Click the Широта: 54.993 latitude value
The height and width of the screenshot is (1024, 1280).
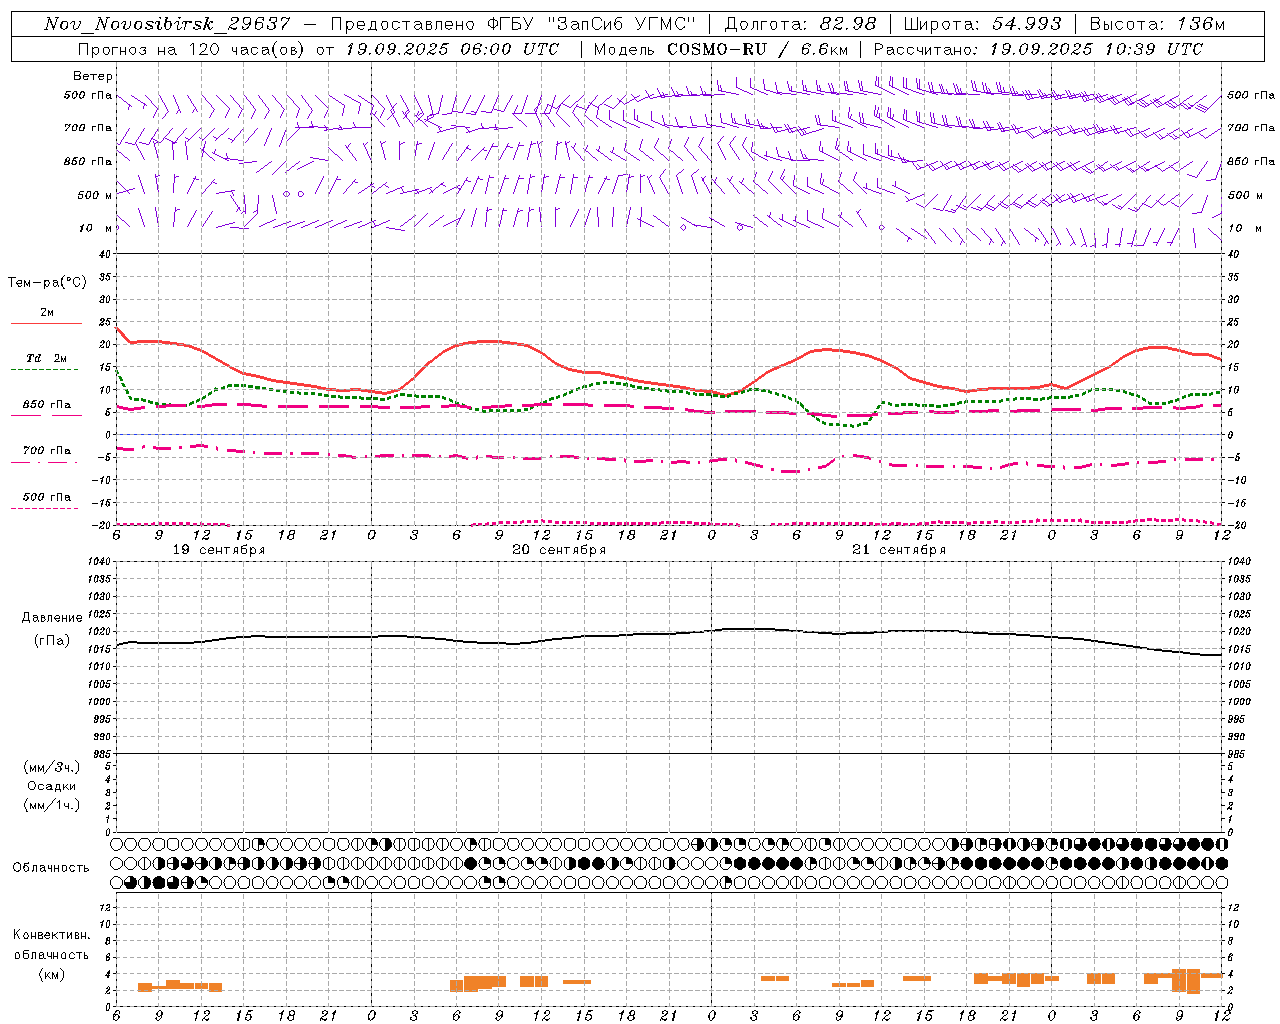pyautogui.click(x=982, y=24)
